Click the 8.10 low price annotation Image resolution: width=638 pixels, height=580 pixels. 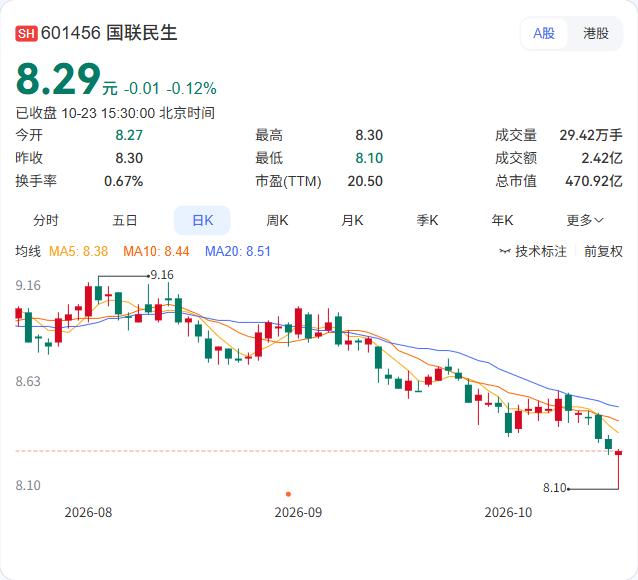(x=555, y=487)
